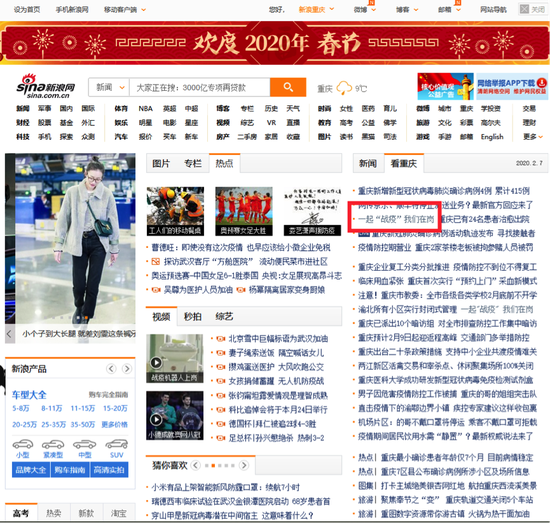Viewport: 550px width, 523px height.
Task: Expand the 更多 navigation menu
Action: (533, 136)
